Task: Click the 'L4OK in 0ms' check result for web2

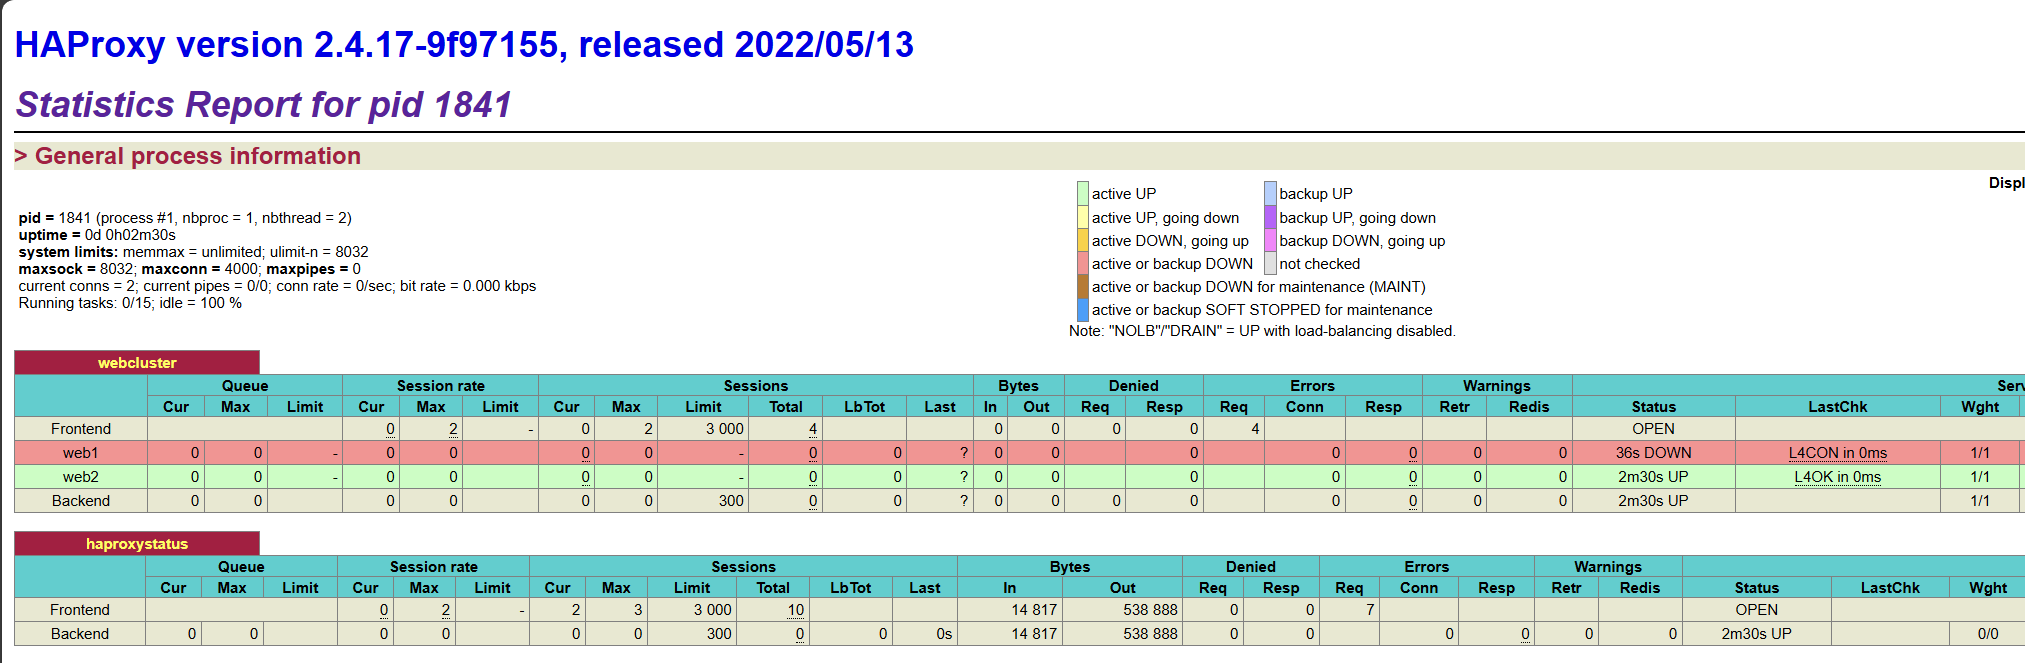Action: tap(1837, 477)
